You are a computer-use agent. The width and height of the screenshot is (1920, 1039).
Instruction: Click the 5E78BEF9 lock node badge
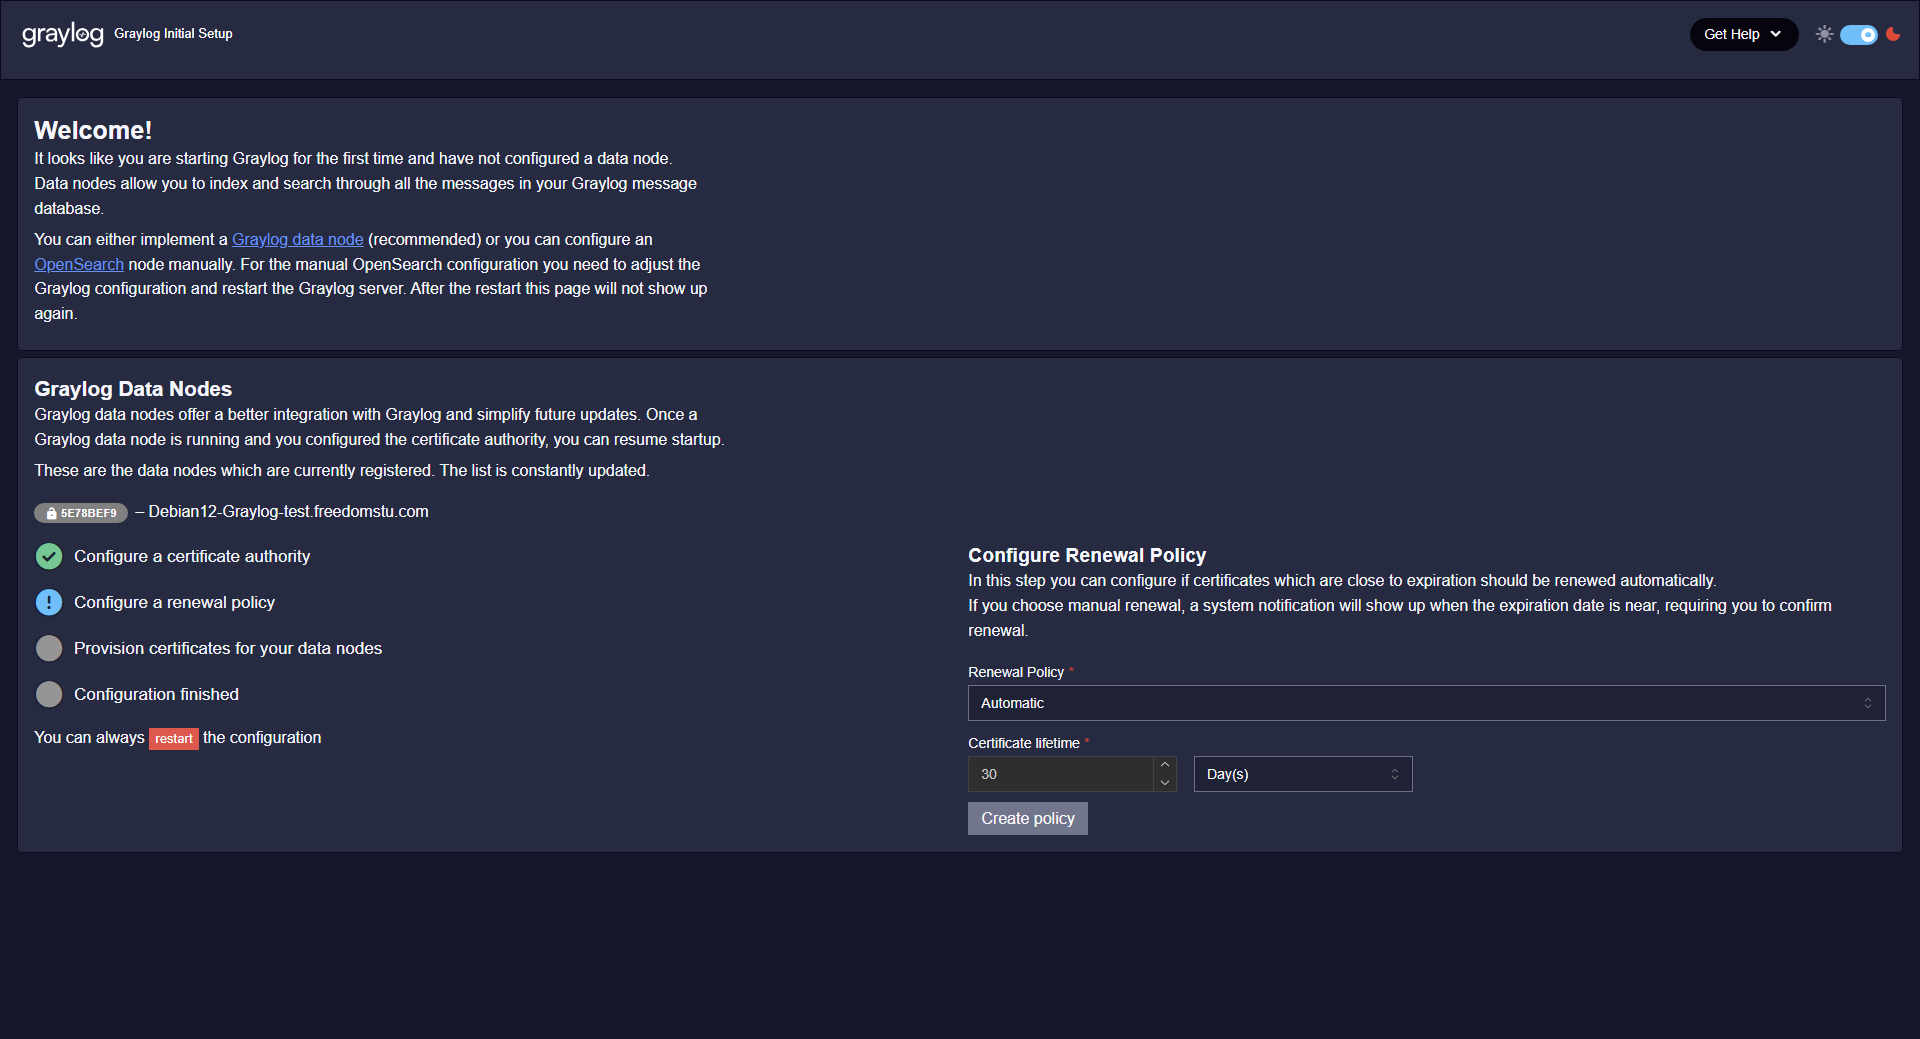(81, 513)
